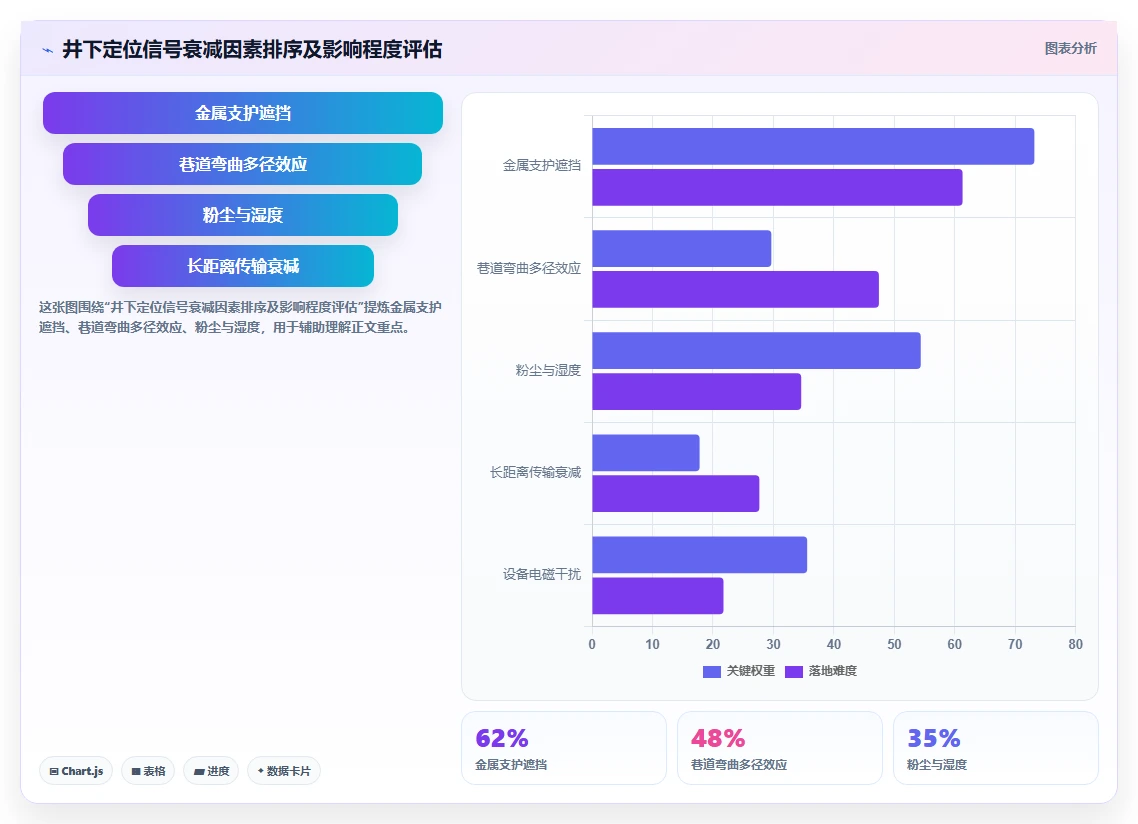Viewport: 1138px width, 824px height.
Task: Click the title 井下定位信号衰减因素排序及影响程度评估
Action: (252, 49)
